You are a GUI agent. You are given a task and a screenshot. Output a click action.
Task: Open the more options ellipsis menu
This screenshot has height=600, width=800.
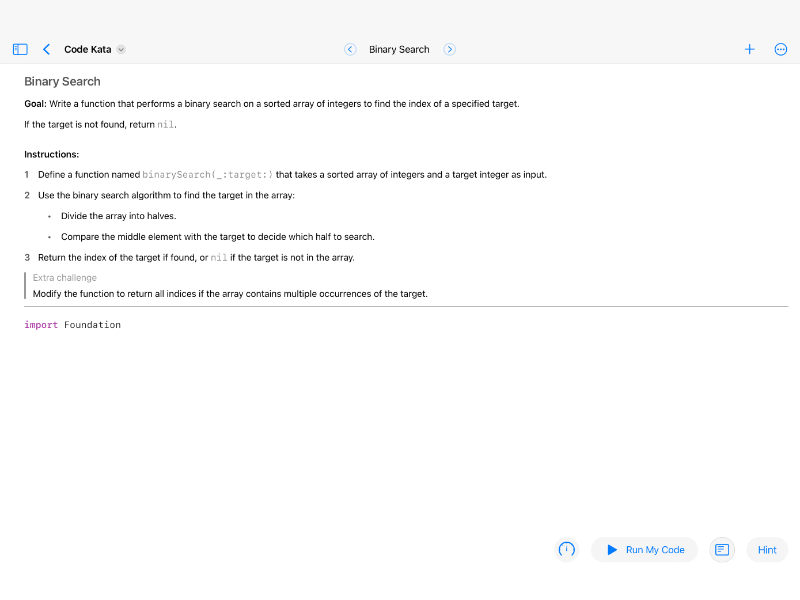pos(781,49)
